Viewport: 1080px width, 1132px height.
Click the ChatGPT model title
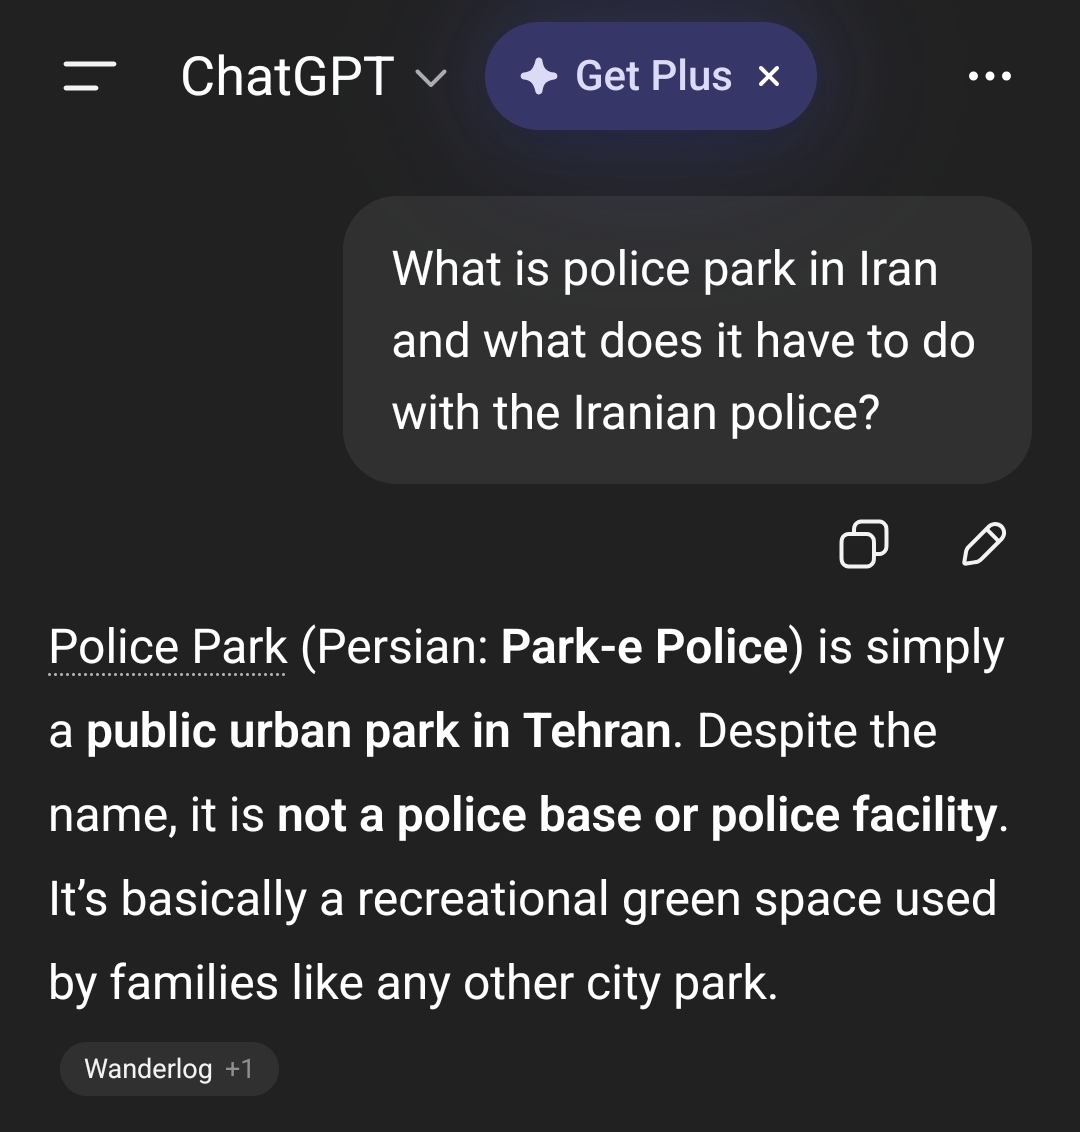coord(287,76)
